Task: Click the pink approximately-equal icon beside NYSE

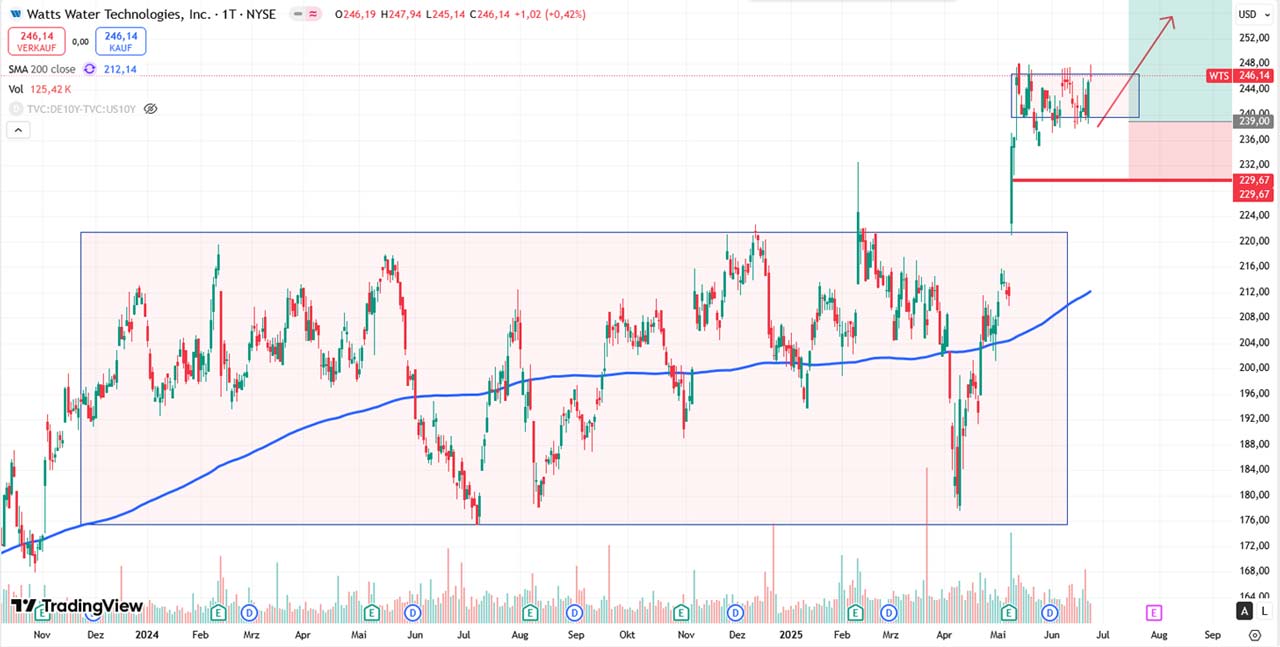Action: tap(313, 14)
